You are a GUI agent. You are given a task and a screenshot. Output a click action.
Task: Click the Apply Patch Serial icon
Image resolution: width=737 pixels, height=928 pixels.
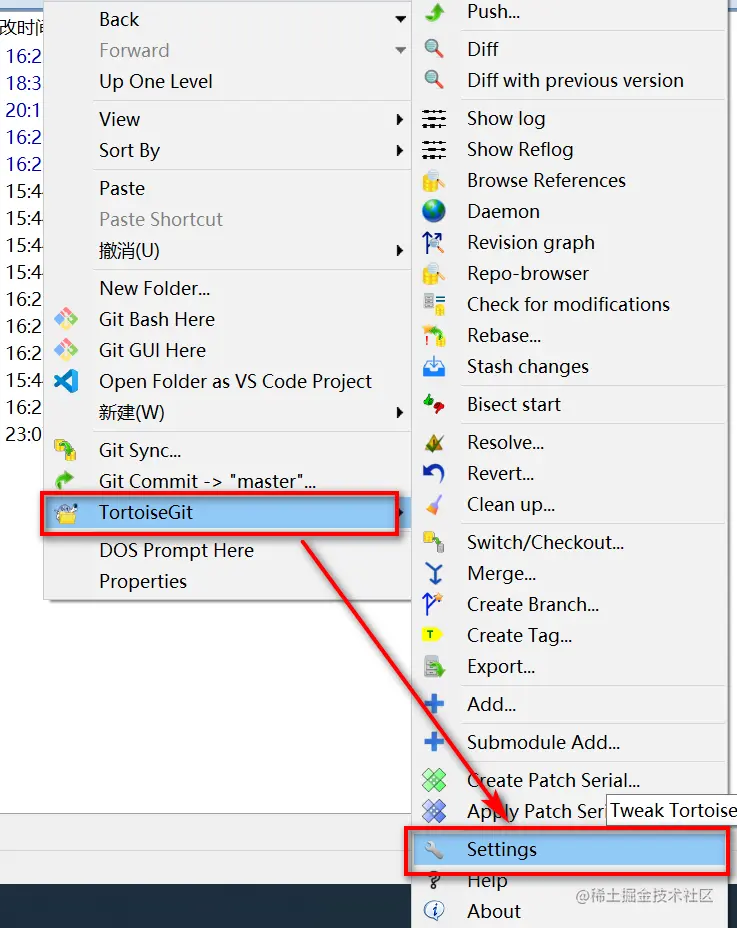[x=434, y=811]
